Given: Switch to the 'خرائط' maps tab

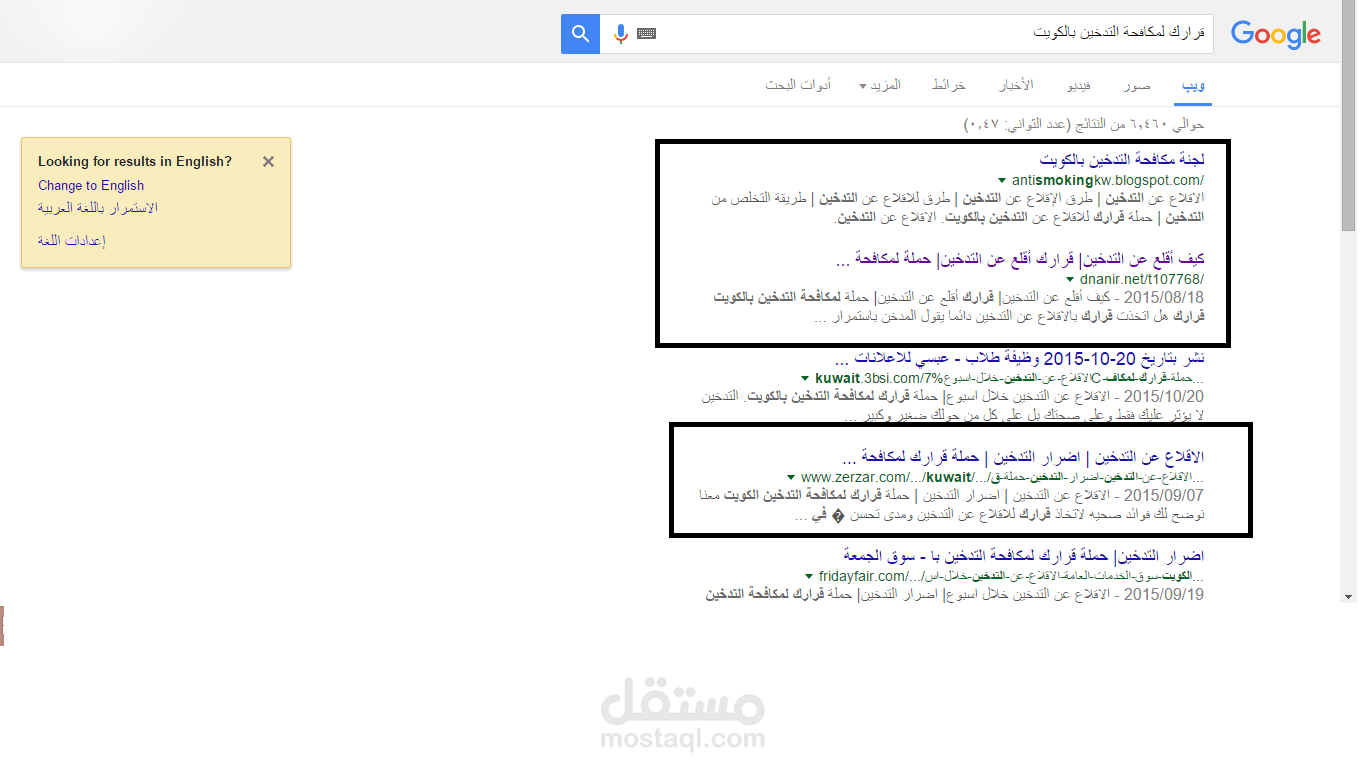Looking at the screenshot, I should point(949,85).
